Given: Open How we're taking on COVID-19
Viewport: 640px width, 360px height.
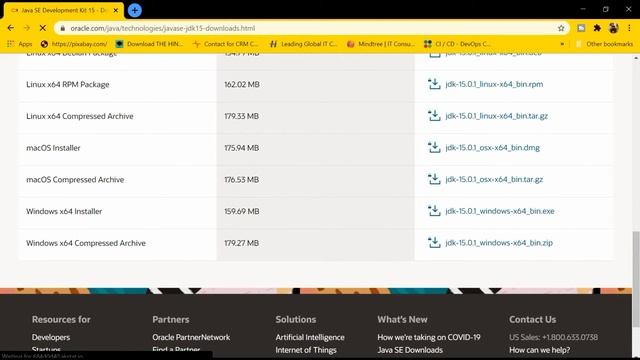Looking at the screenshot, I should (429, 337).
